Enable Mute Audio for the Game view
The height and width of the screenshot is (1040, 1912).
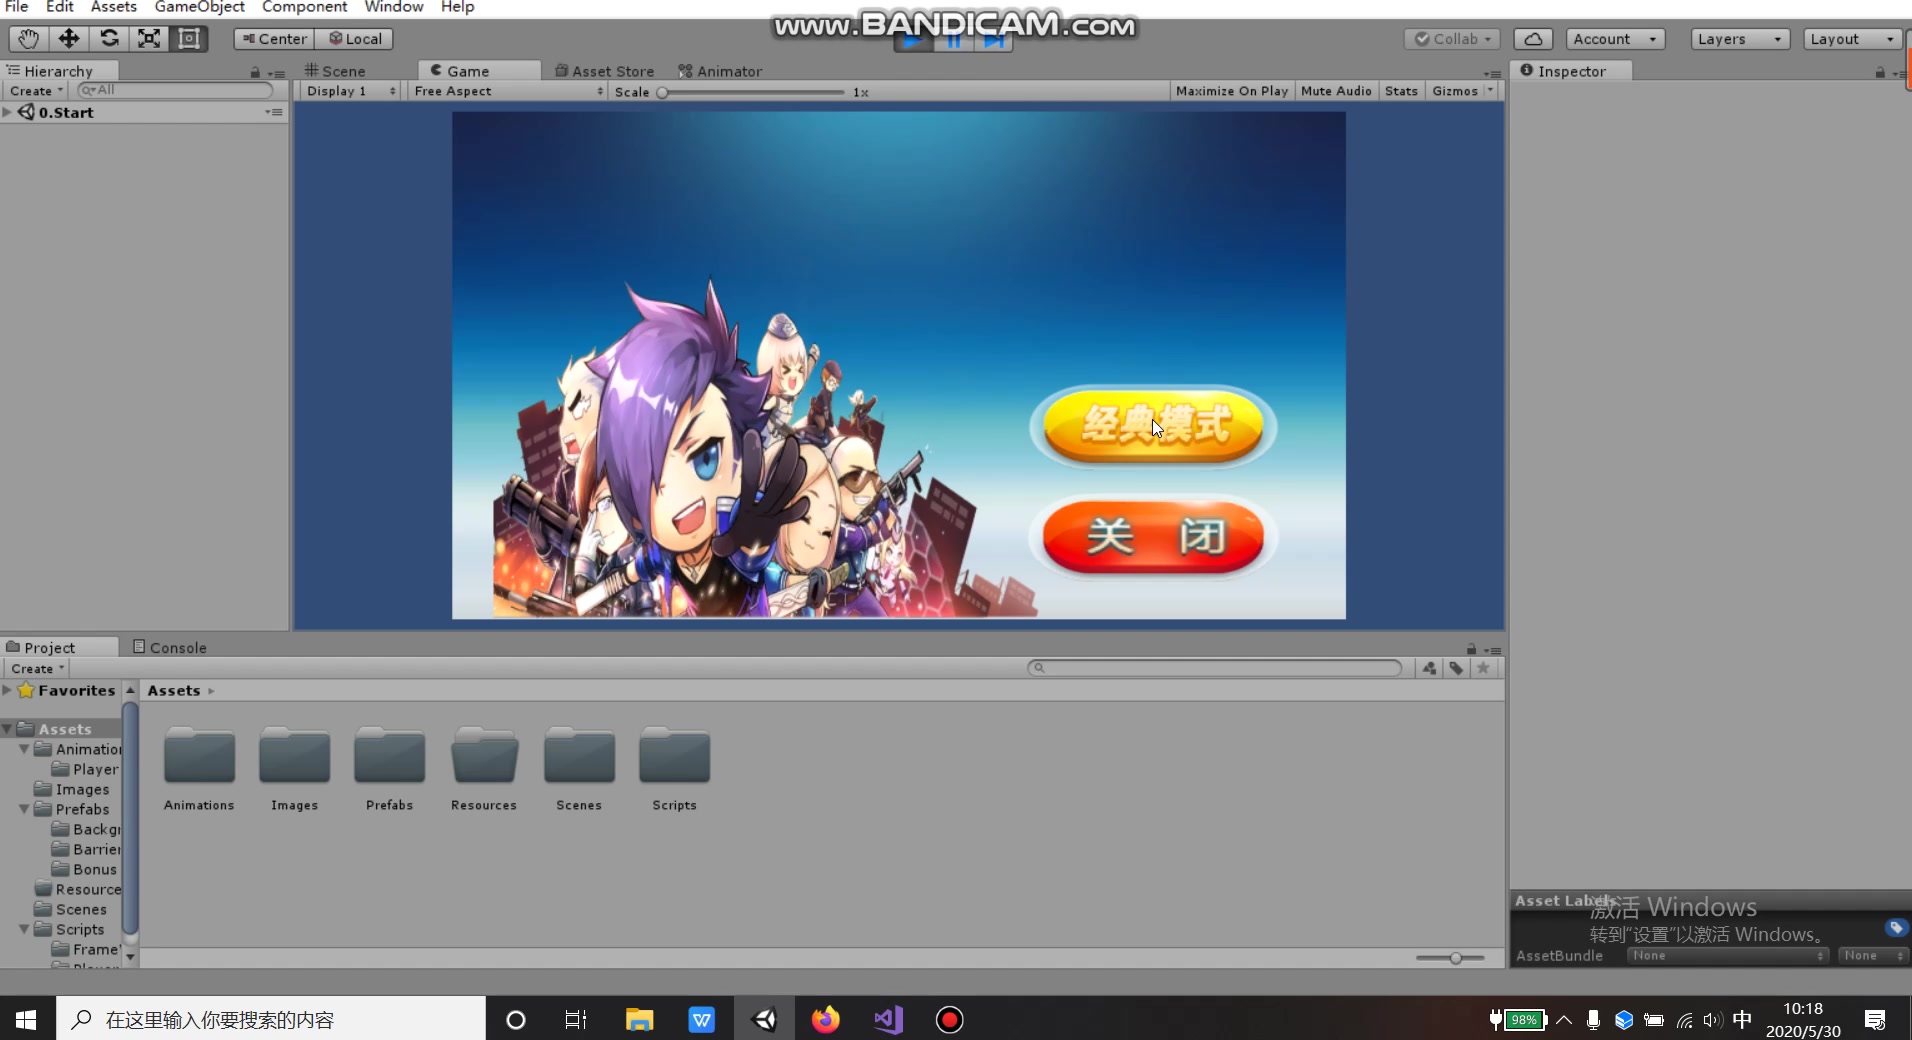coord(1334,91)
